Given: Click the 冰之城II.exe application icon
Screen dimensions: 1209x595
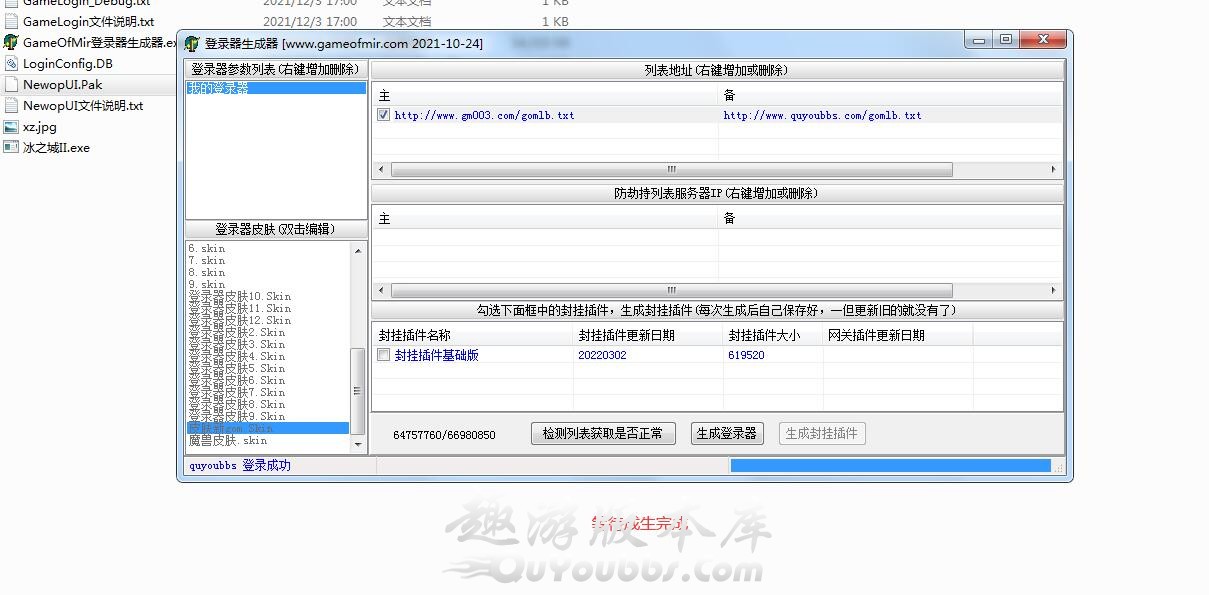Looking at the screenshot, I should tap(11, 147).
